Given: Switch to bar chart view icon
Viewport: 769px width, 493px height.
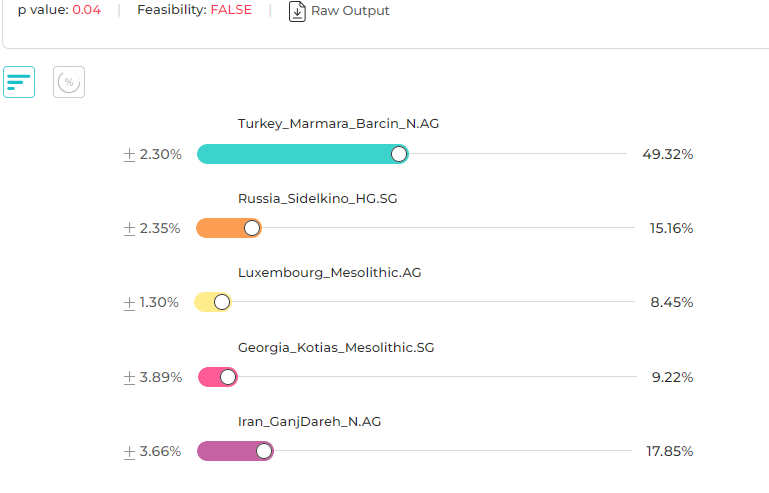Looking at the screenshot, I should 19,82.
